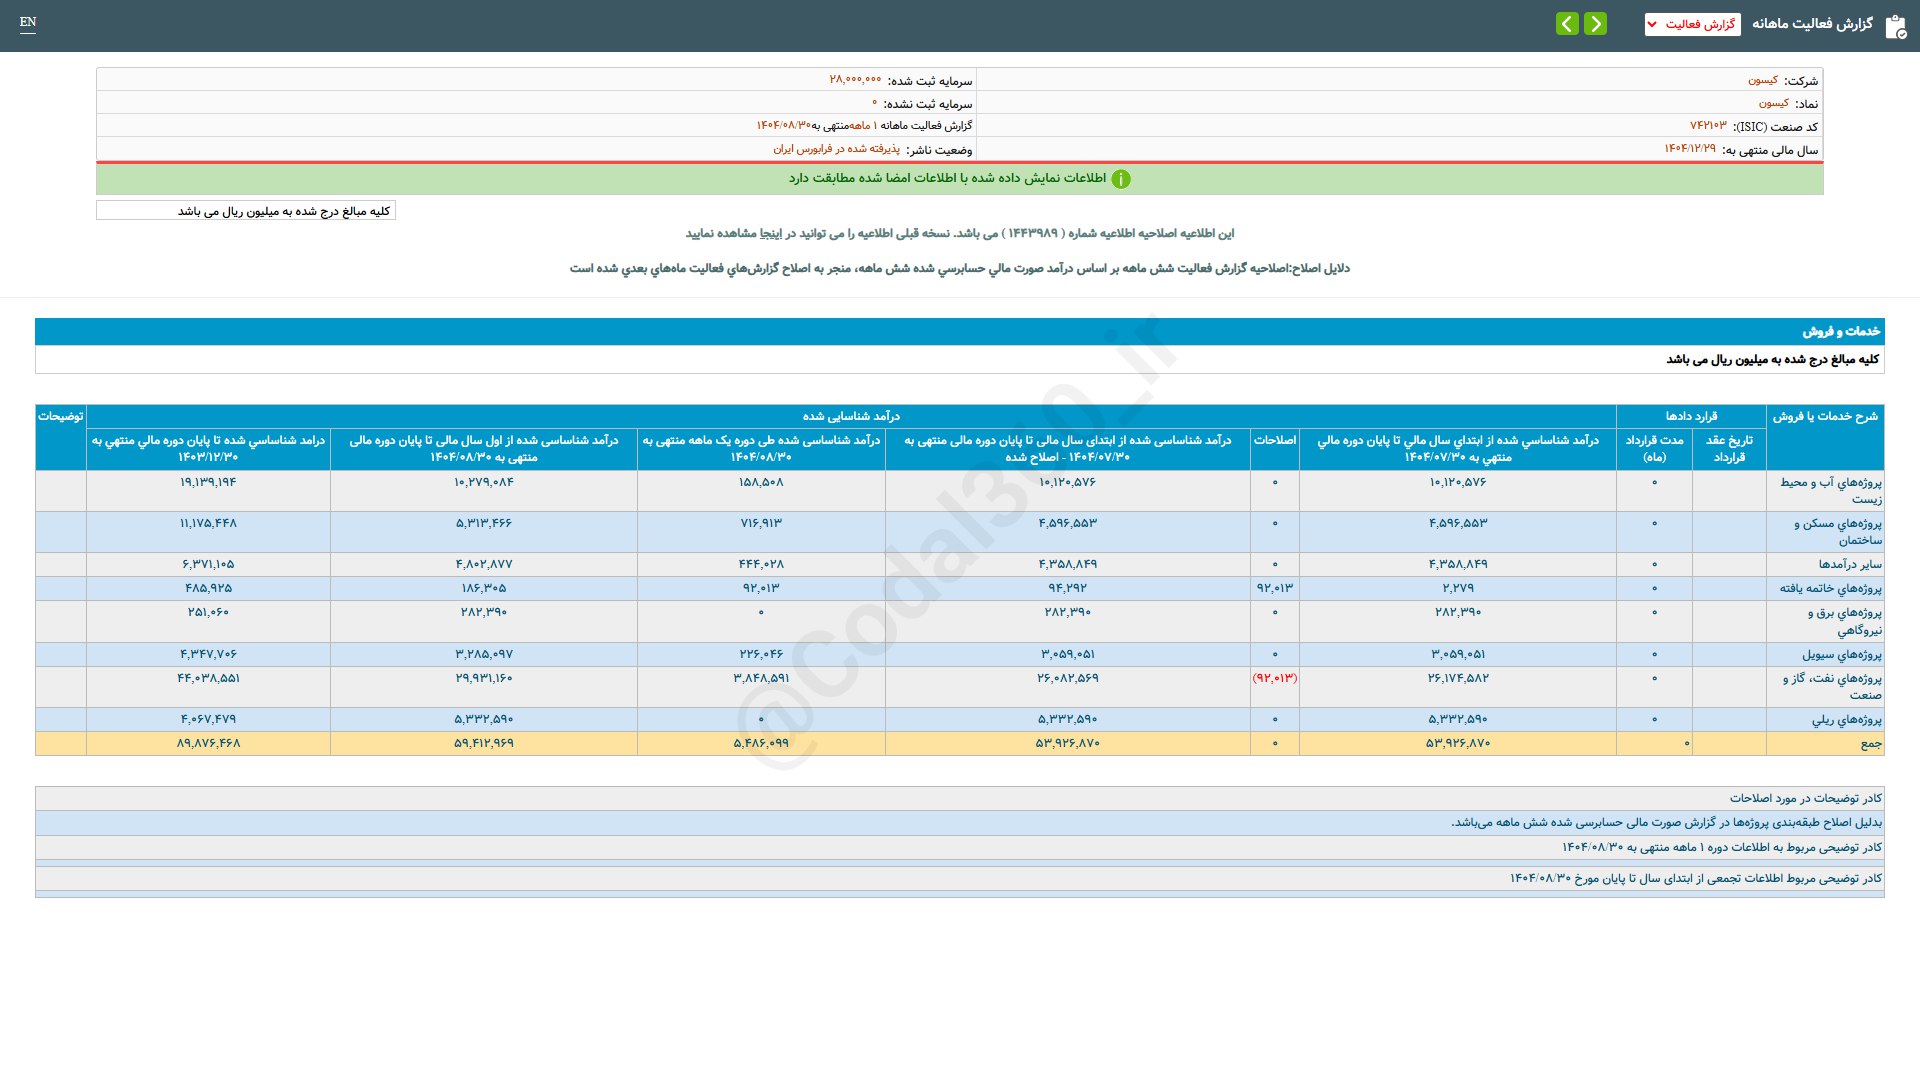Click the جمع total row label
Image resolution: width=1920 pixels, height=1080 pixels.
[x=1870, y=743]
